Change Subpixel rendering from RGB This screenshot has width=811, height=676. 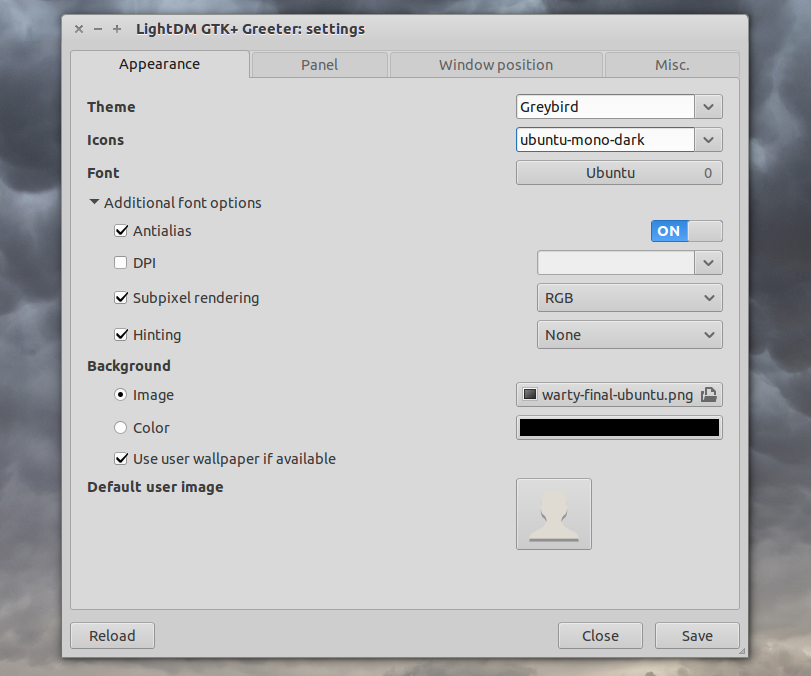pyautogui.click(x=709, y=297)
